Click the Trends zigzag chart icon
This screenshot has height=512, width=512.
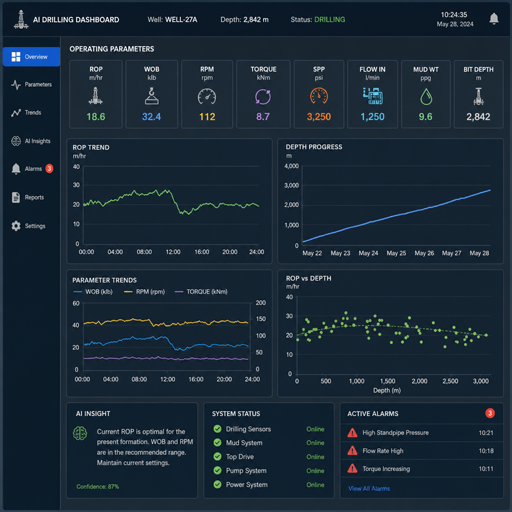click(x=16, y=113)
